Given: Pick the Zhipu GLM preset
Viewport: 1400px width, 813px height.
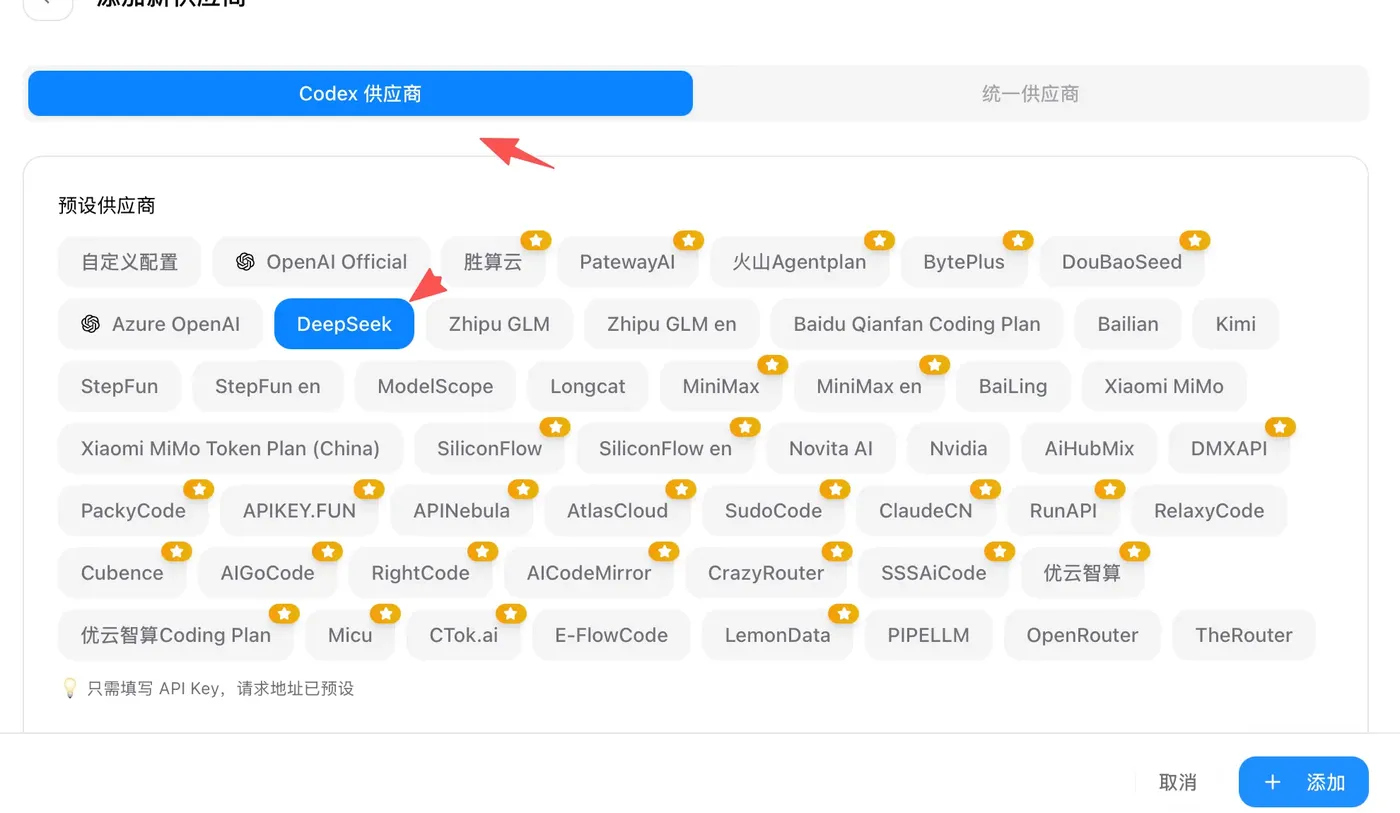Looking at the screenshot, I should click(x=500, y=324).
